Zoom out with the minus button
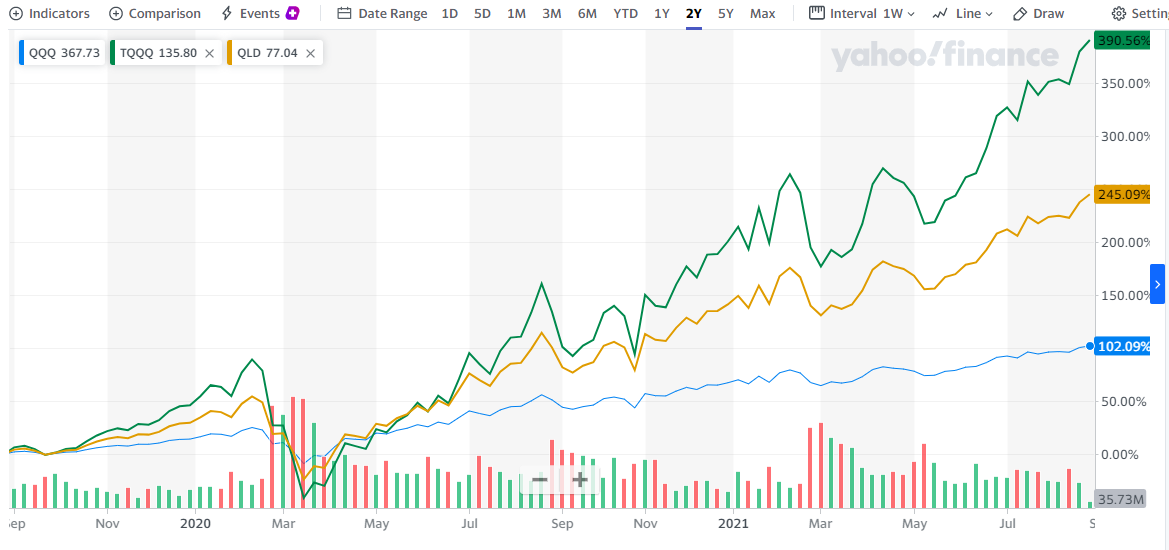 [540, 479]
